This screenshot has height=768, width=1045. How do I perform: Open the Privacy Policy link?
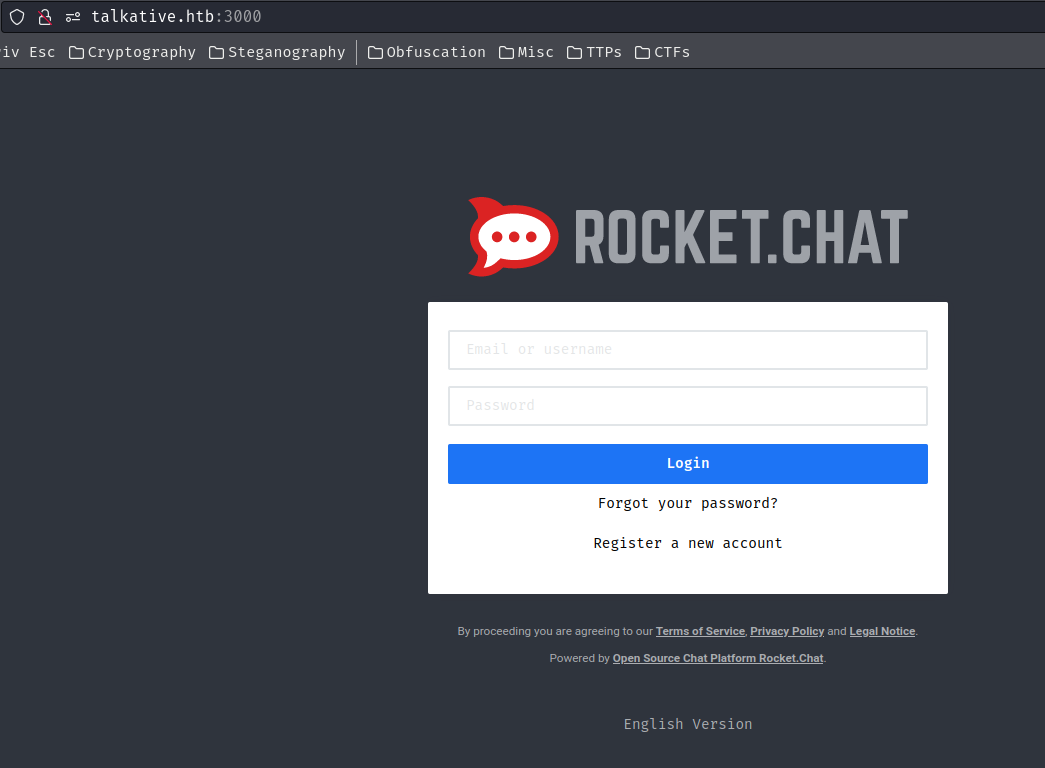tap(787, 631)
